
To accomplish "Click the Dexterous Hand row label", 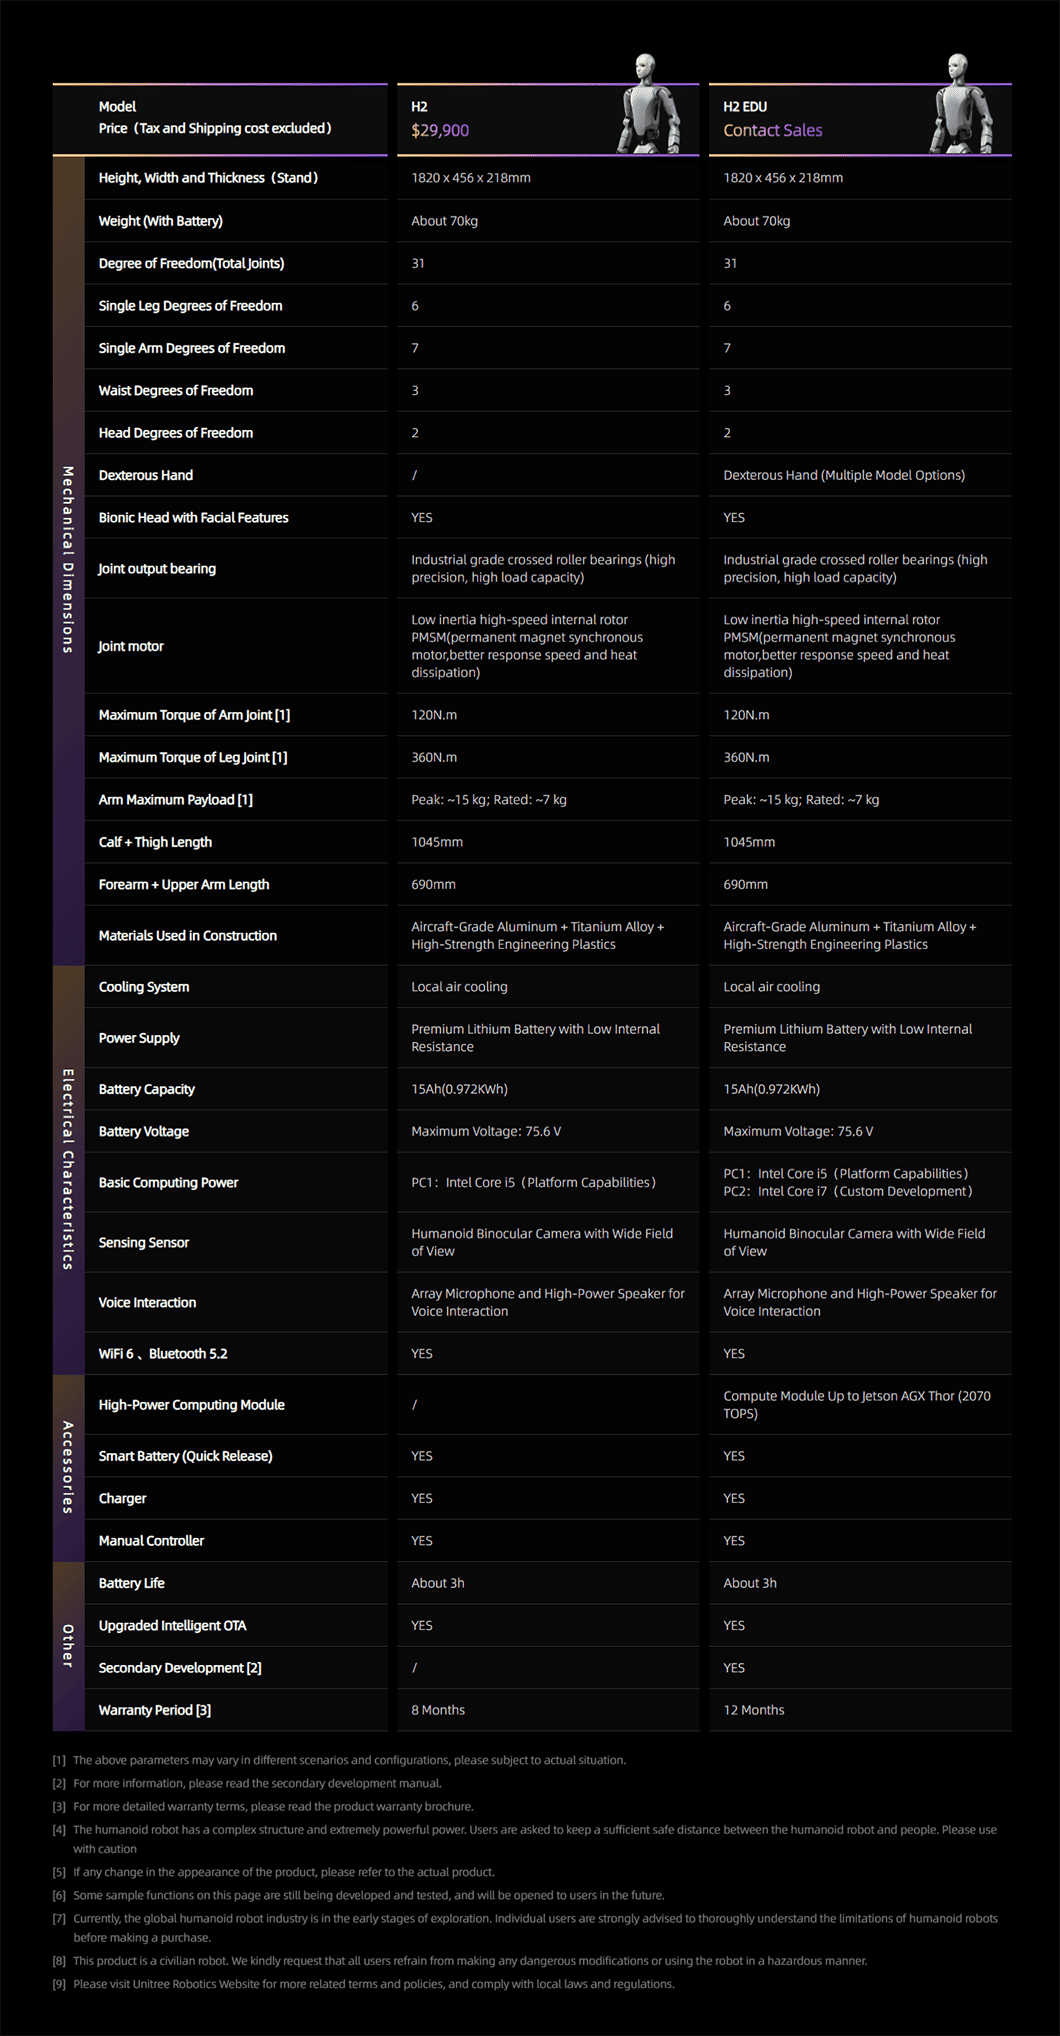I will tap(146, 475).
